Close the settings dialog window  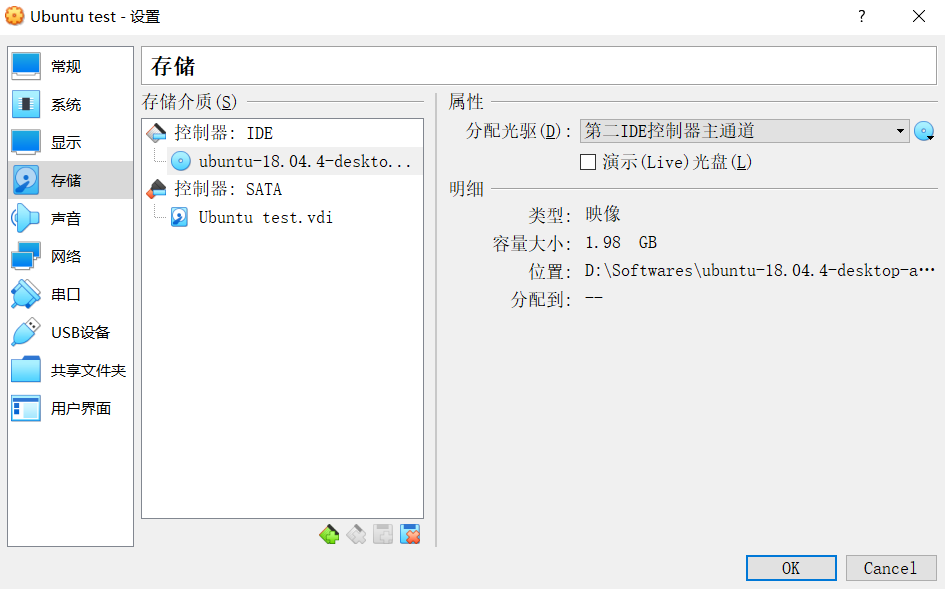(918, 16)
